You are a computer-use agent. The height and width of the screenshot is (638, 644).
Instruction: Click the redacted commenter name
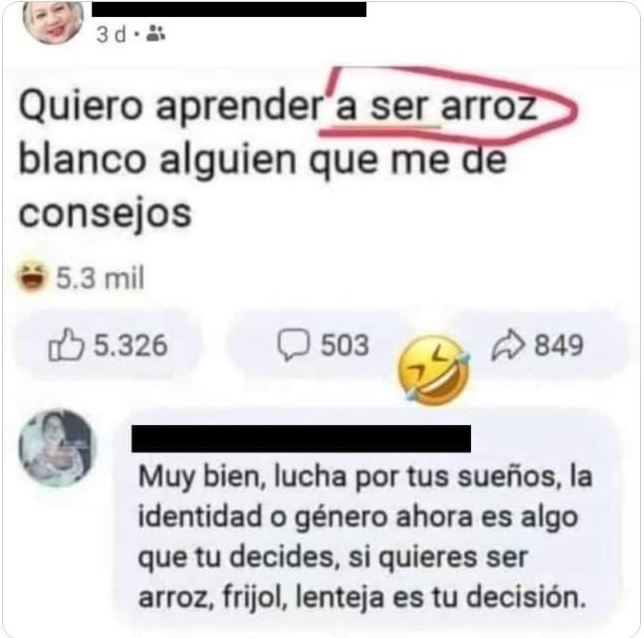(301, 439)
